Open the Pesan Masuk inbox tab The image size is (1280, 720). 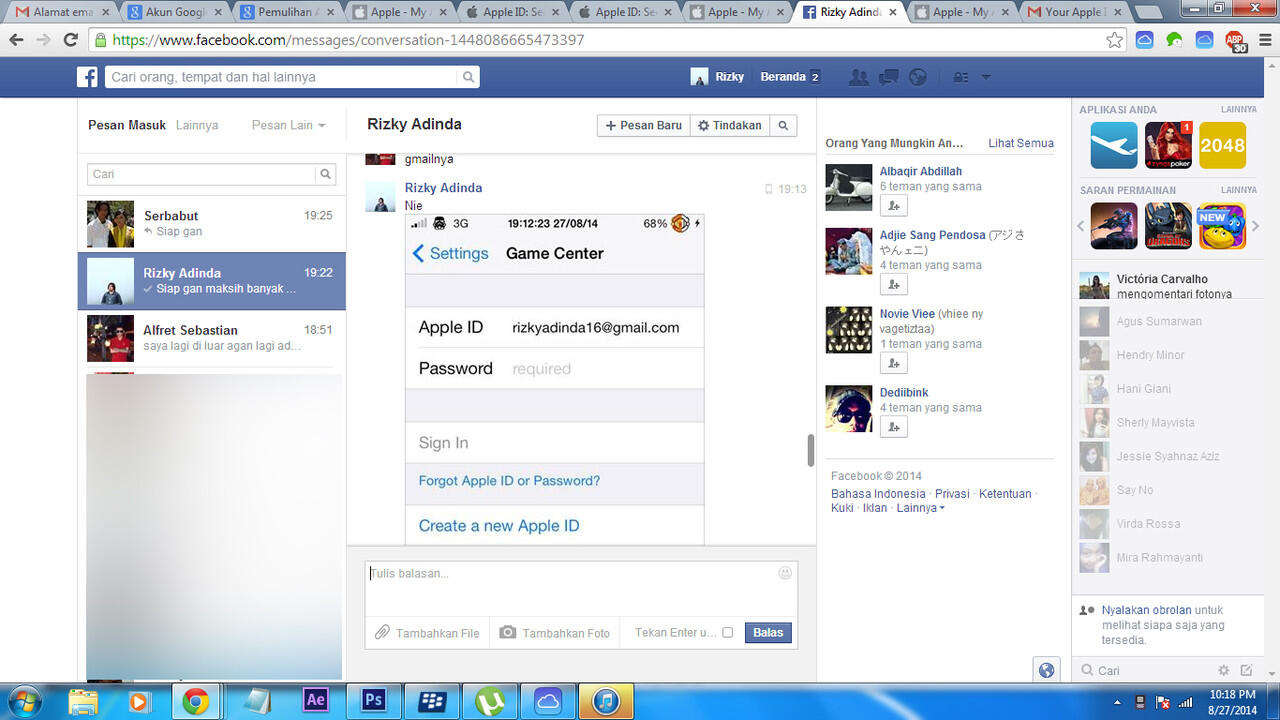coord(127,125)
